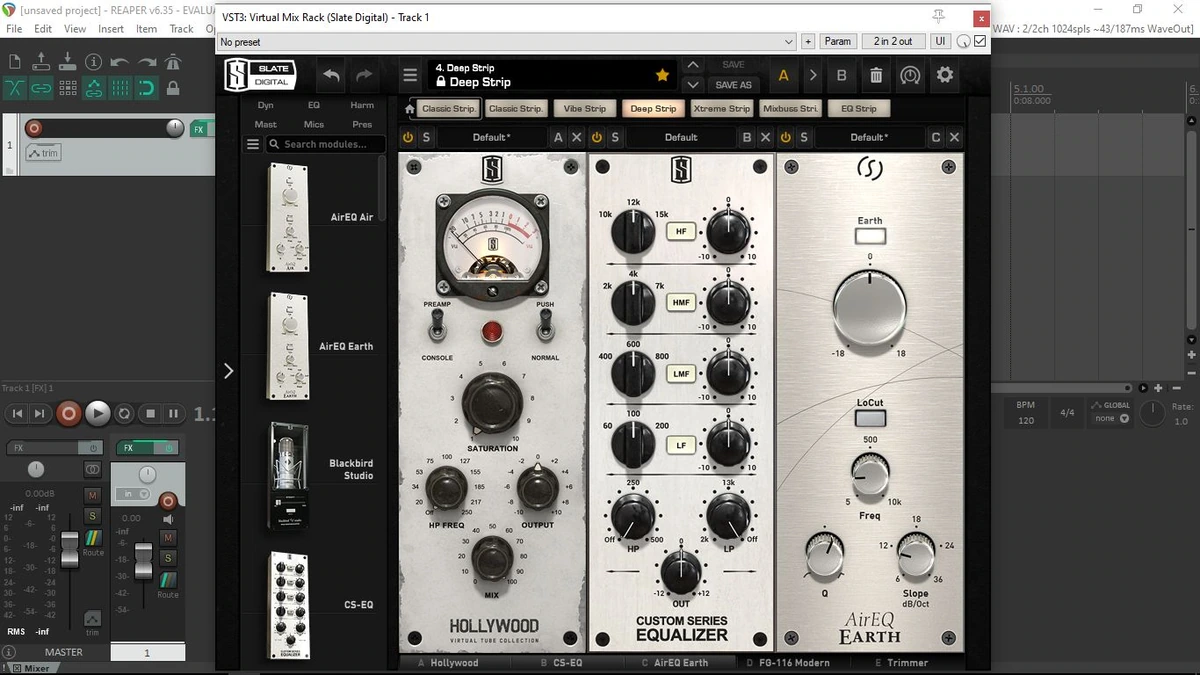Toggle the LoCut button
The image size is (1200, 675).
[870, 419]
